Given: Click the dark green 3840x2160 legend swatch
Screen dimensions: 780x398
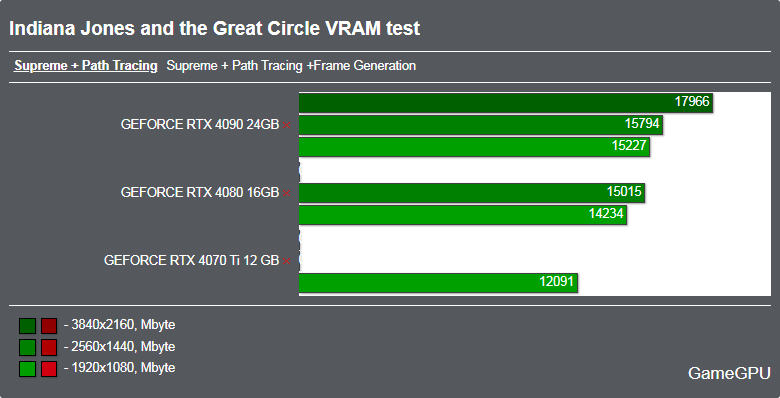Looking at the screenshot, I should pos(27,326).
